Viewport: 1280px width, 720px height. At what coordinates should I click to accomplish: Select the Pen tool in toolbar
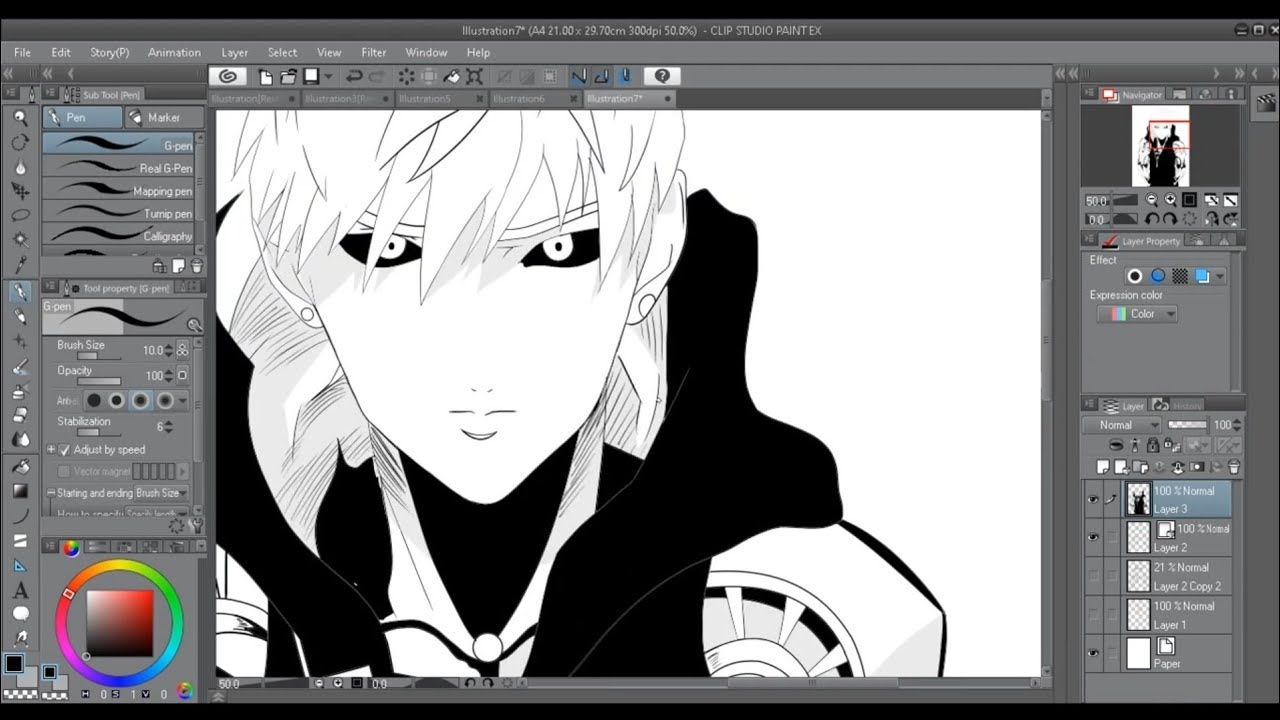pos(20,292)
